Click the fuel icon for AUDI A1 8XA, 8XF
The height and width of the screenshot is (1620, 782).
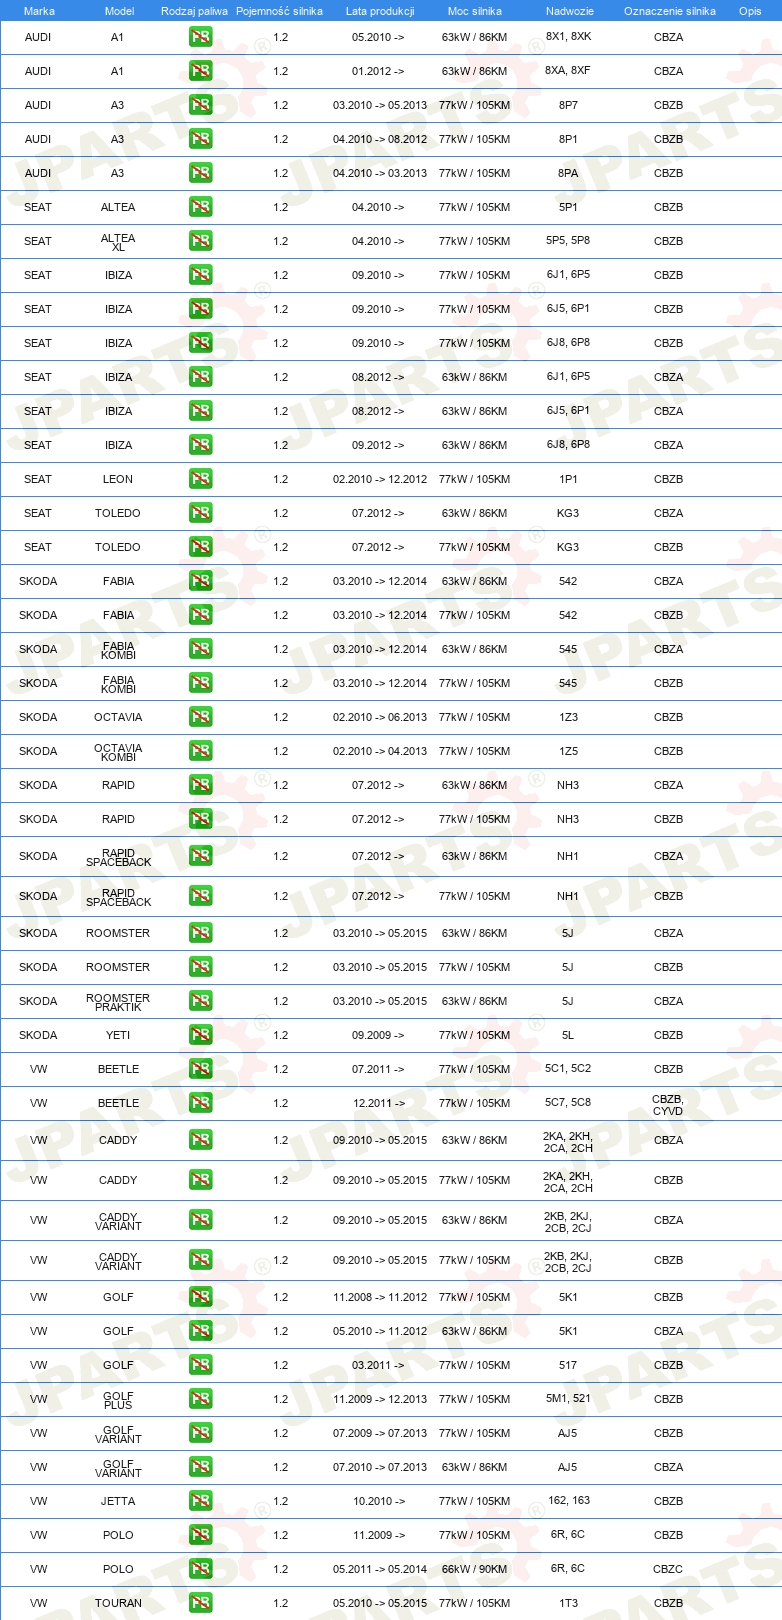[200, 71]
